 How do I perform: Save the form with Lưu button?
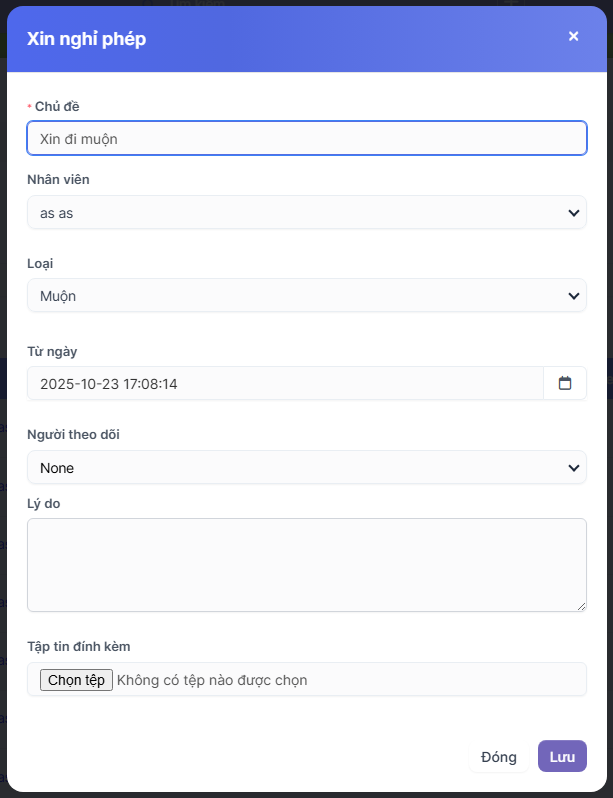pos(562,756)
